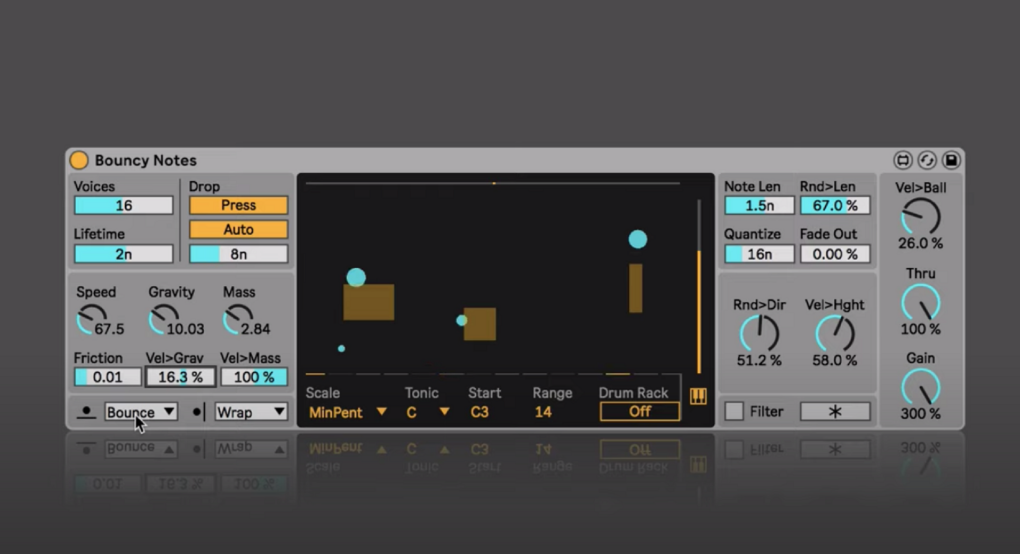The width and height of the screenshot is (1020, 554).
Task: Click the Voices 16 value field
Action: coord(124,205)
